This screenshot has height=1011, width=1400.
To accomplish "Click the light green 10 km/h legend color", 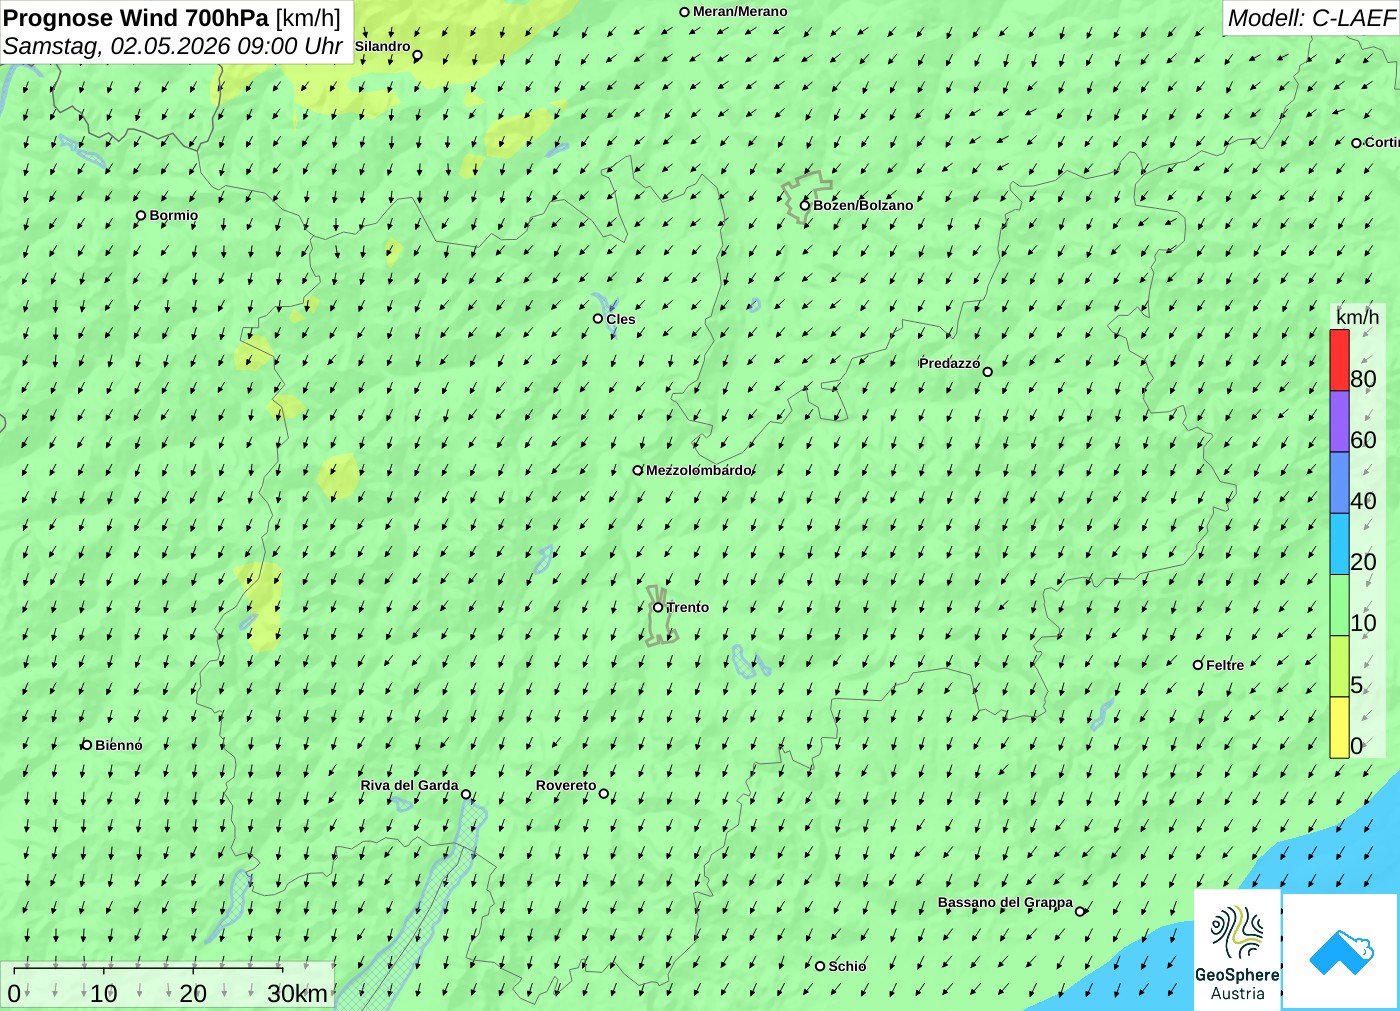I will [x=1339, y=605].
